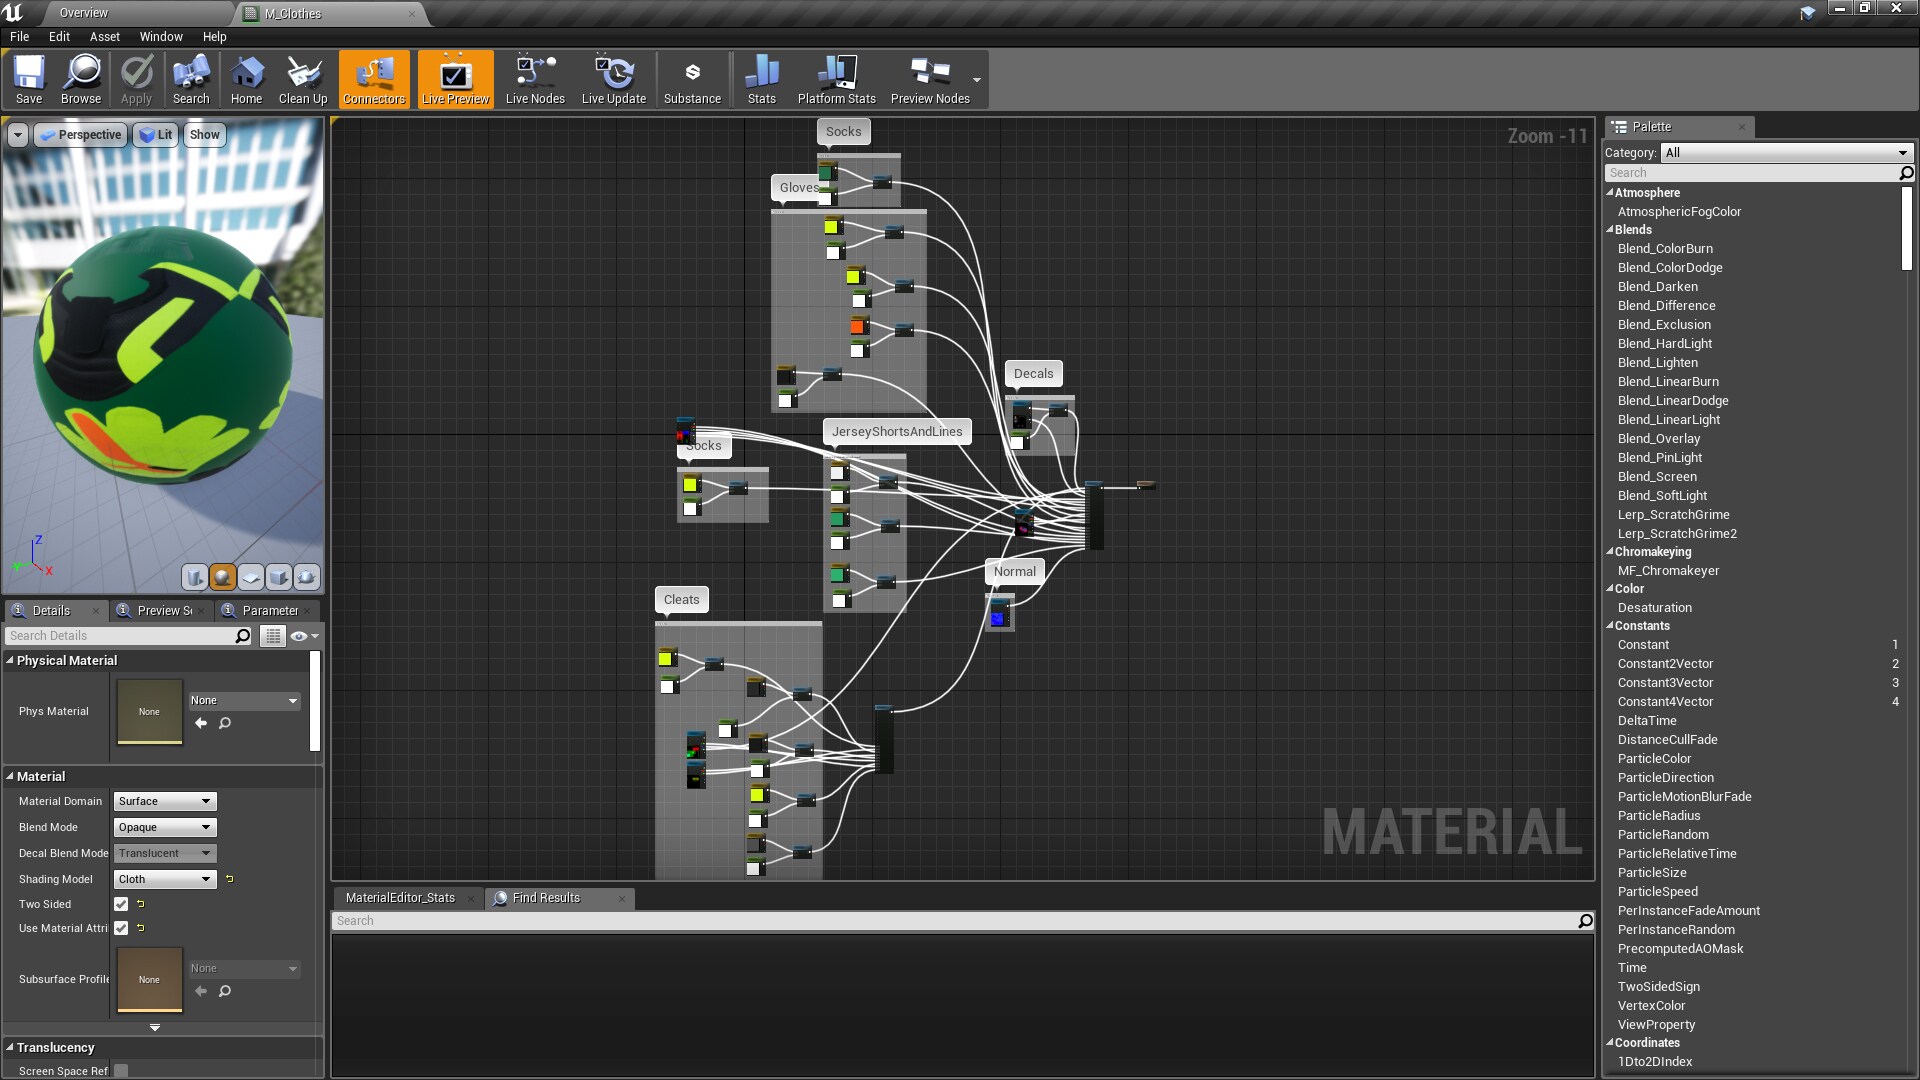Click the Show viewport button

204,135
